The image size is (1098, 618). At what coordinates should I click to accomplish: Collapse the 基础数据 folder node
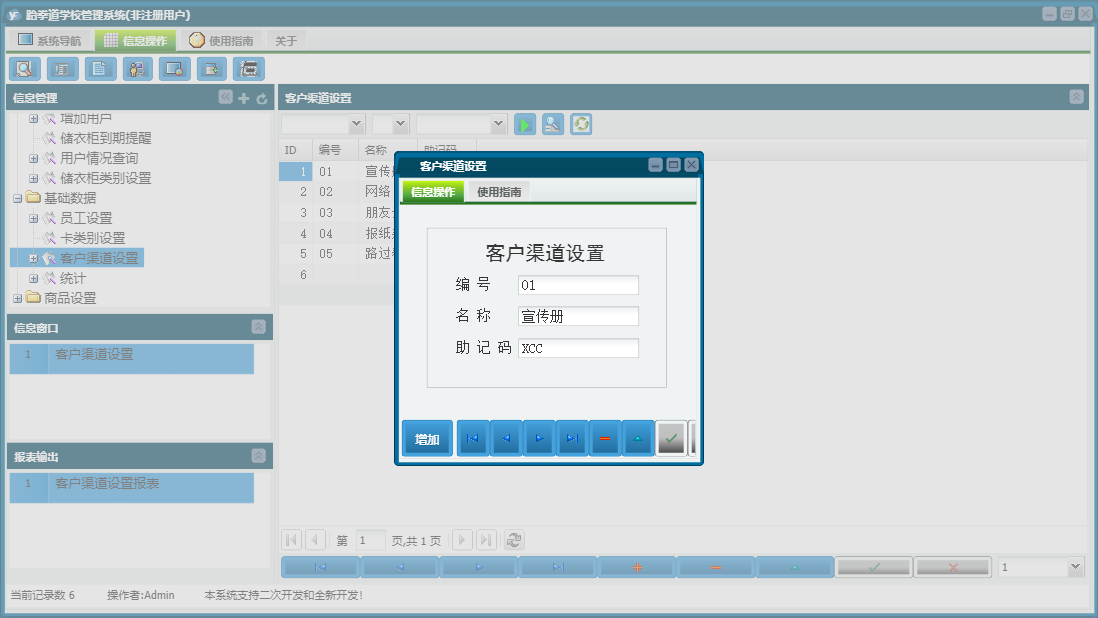pyautogui.click(x=18, y=198)
